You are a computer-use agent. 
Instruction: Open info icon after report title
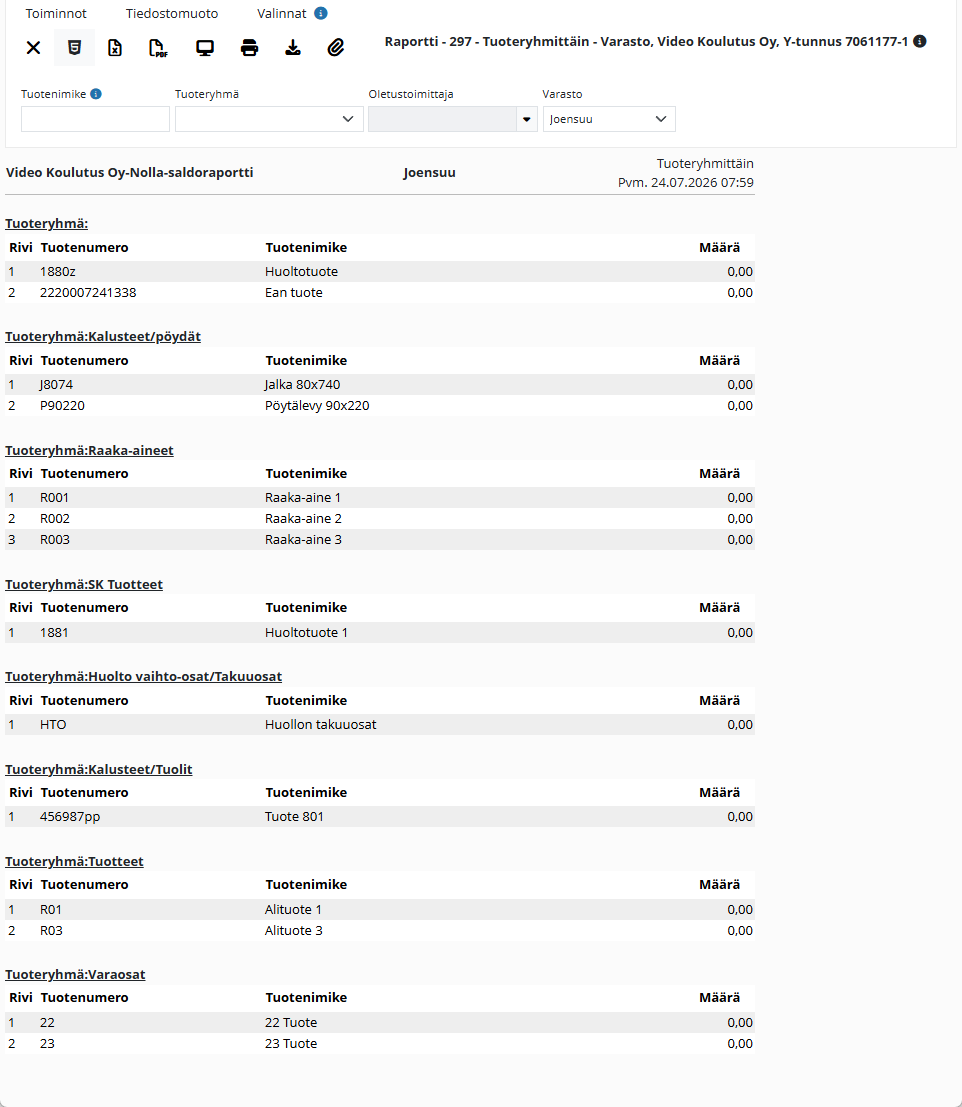(x=920, y=42)
